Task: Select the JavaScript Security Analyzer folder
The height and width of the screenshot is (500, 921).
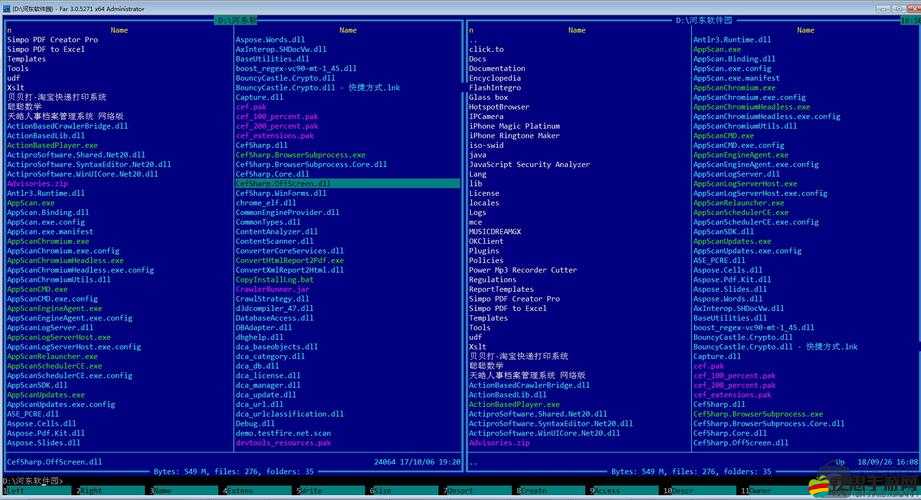Action: click(529, 165)
